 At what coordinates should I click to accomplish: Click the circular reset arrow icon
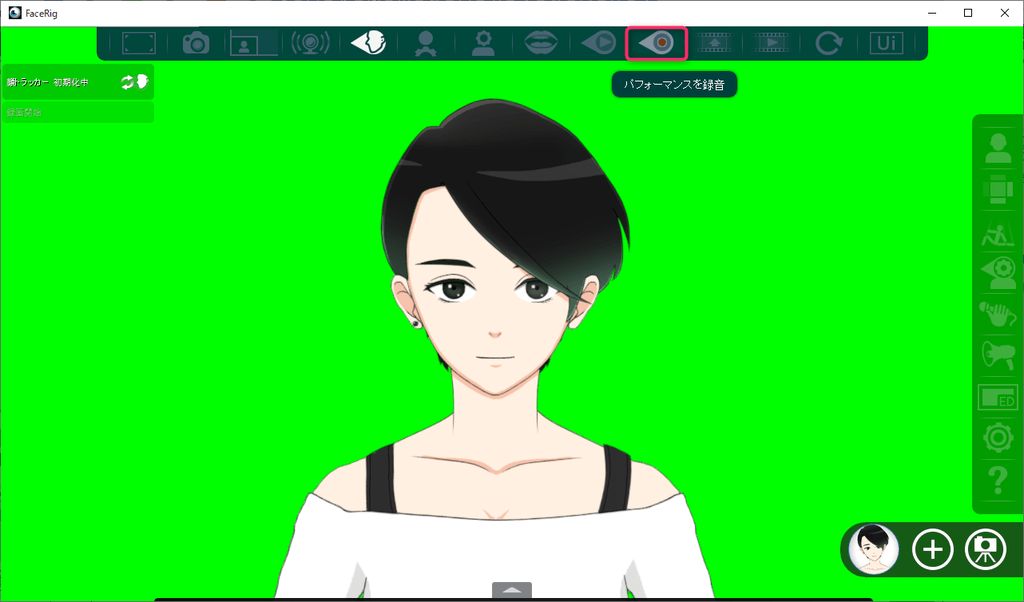click(829, 43)
